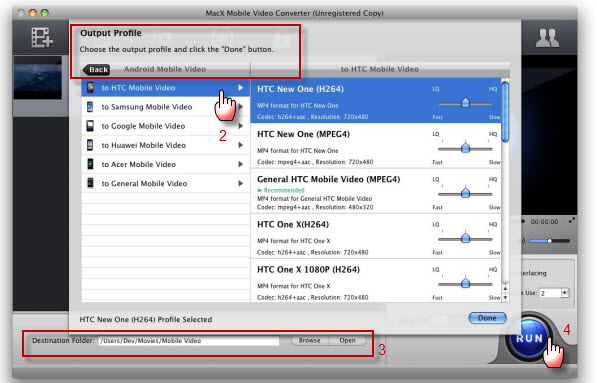This screenshot has height=383, width=597.
Task: Select to HTC Mobile Video category
Action: click(166, 88)
